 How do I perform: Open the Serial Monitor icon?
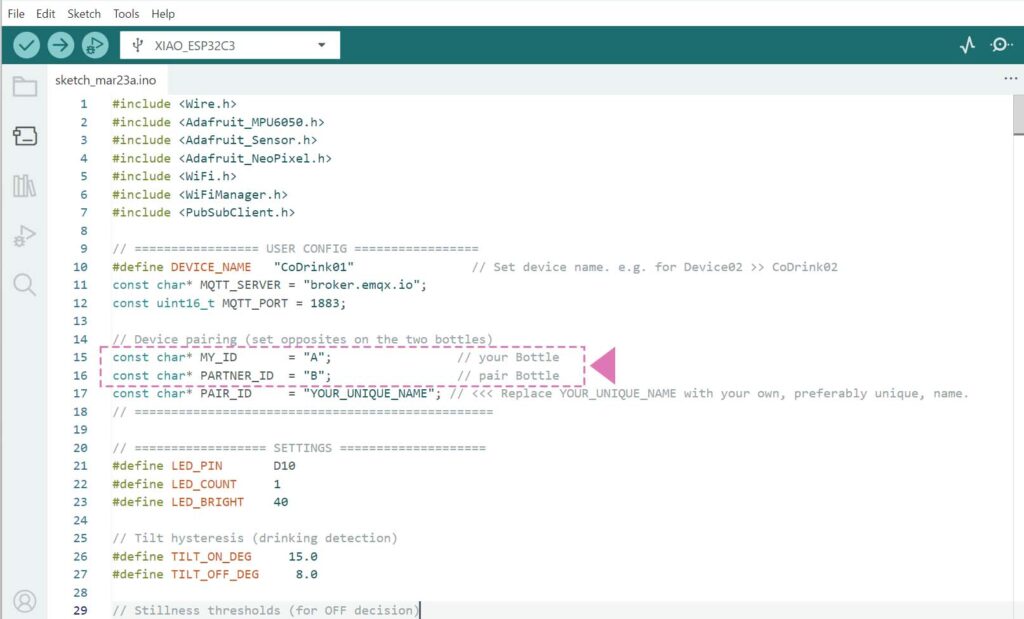[1001, 45]
